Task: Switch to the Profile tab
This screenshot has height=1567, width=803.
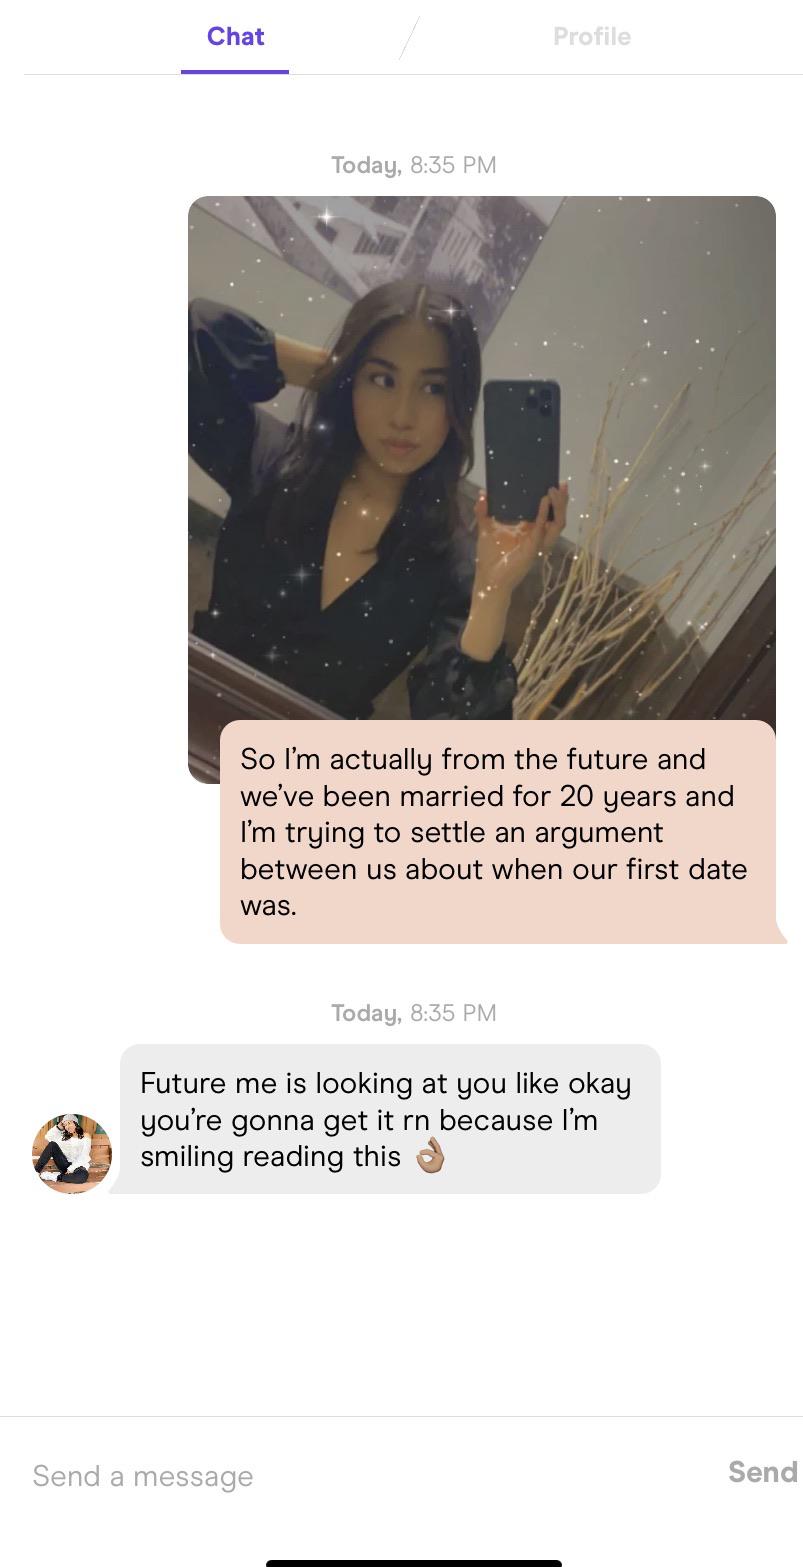Action: point(592,36)
